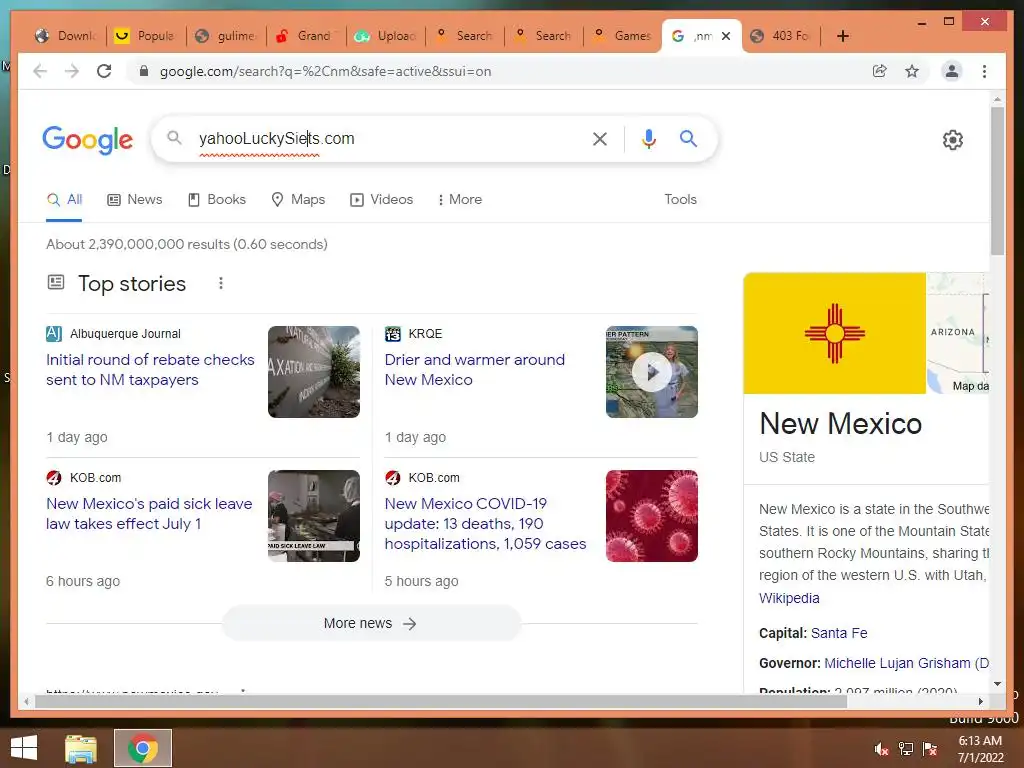Go back to previous page
Screen dimensions: 1024x768
point(40,71)
